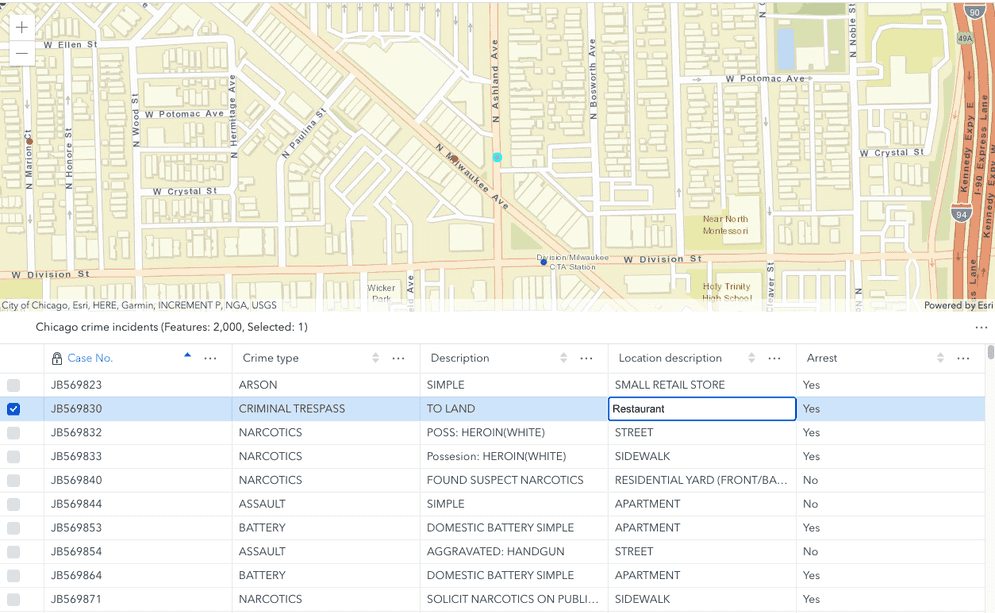995x613 pixels.
Task: Open Description column options menu
Action: [x=586, y=358]
